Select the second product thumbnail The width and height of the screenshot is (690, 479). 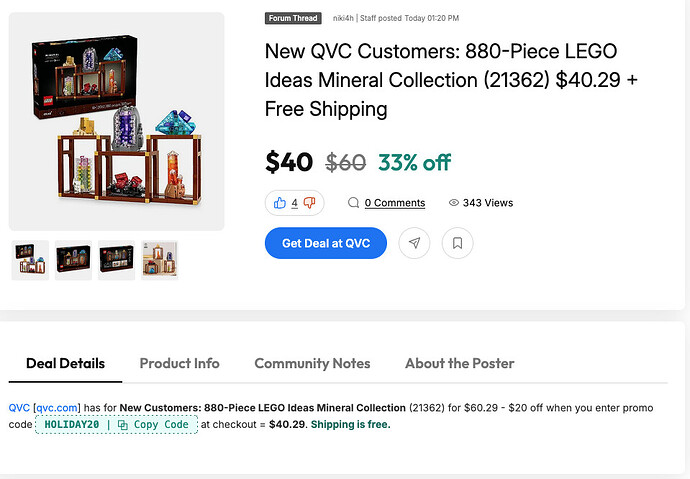click(x=73, y=260)
